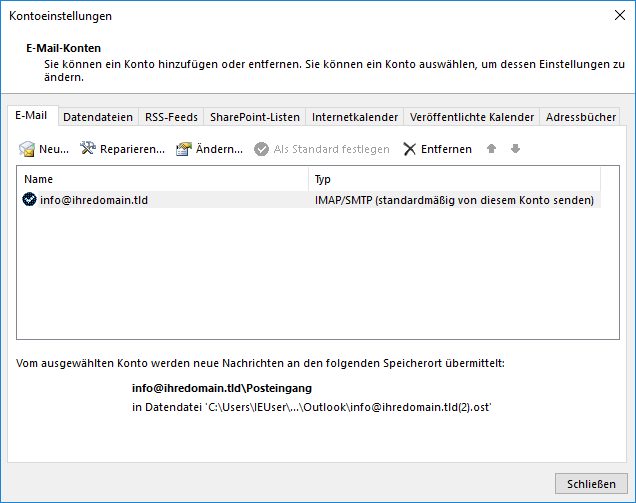
Task: Click the default account checkmark icon
Action: click(29, 200)
